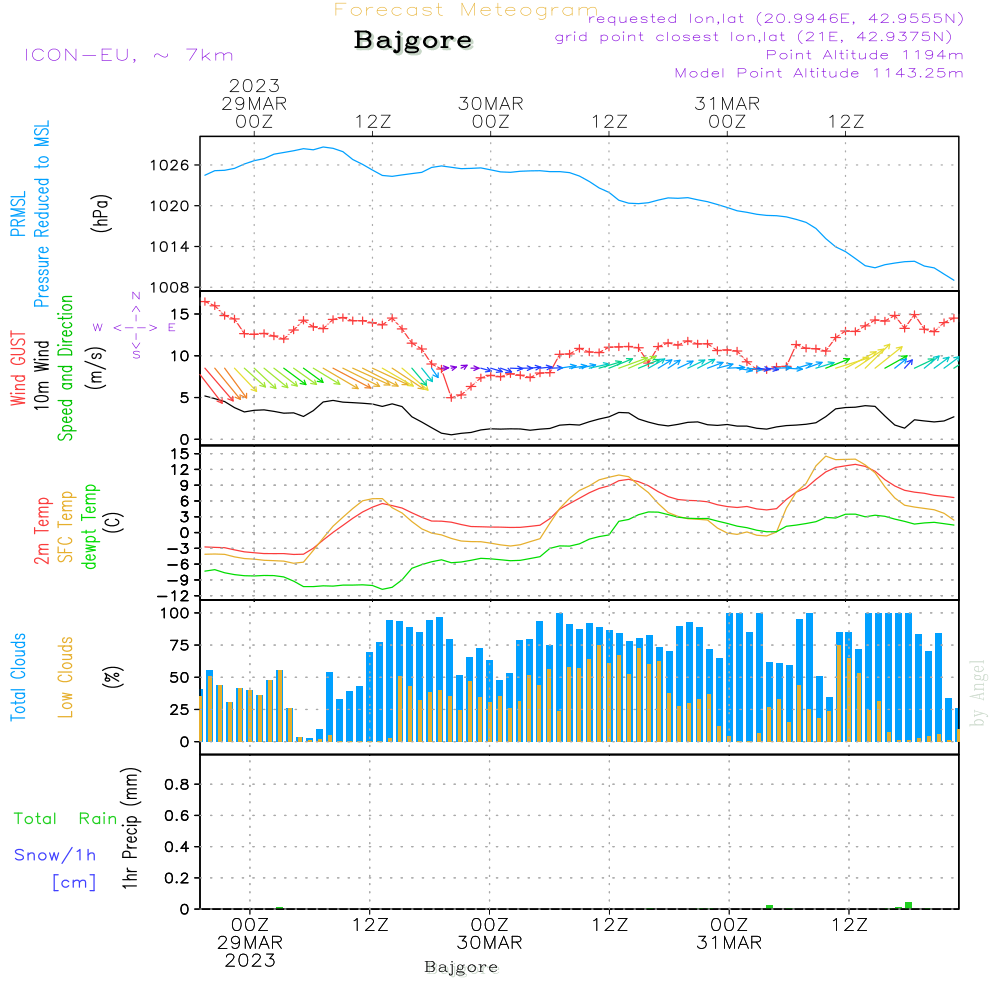Click the '100' cloud percentage axis value
This screenshot has width=1000, height=1000.
click(175, 613)
